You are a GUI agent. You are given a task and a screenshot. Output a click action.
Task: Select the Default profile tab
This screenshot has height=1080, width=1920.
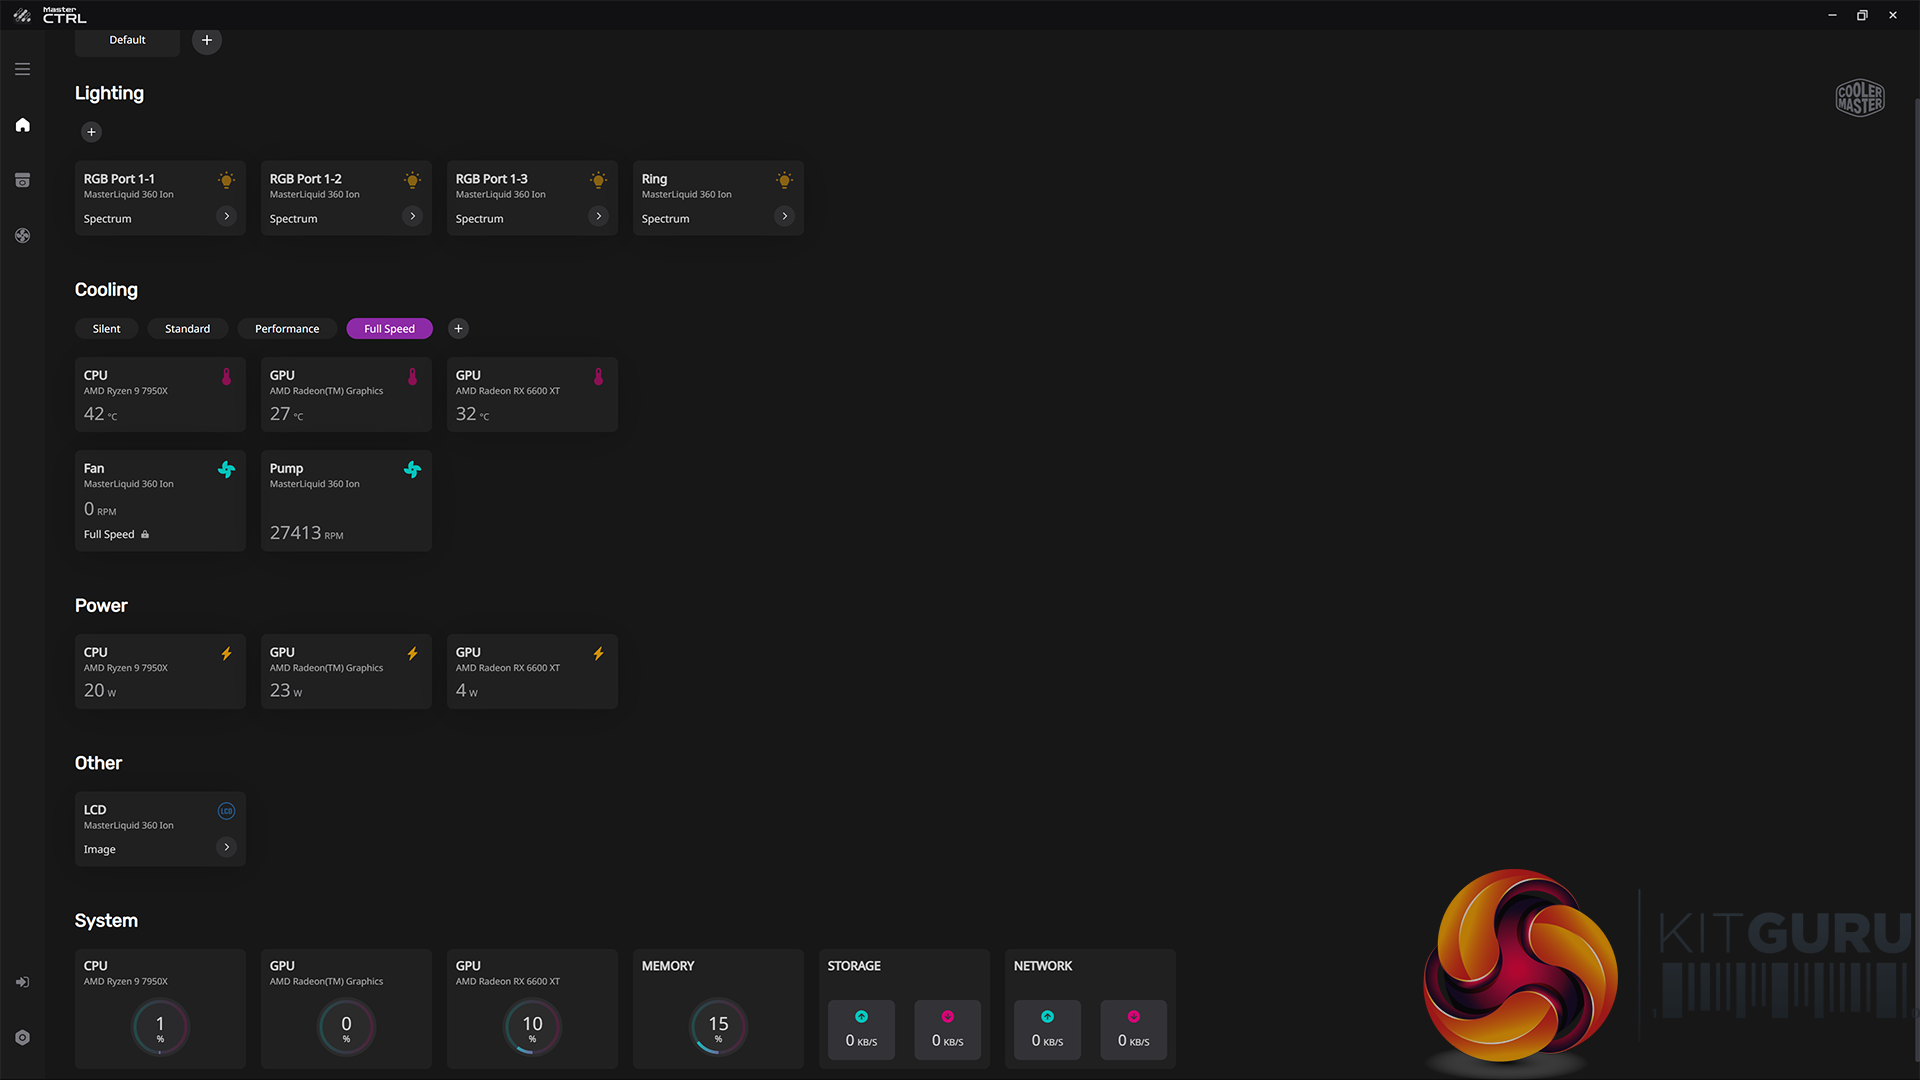[x=127, y=40]
